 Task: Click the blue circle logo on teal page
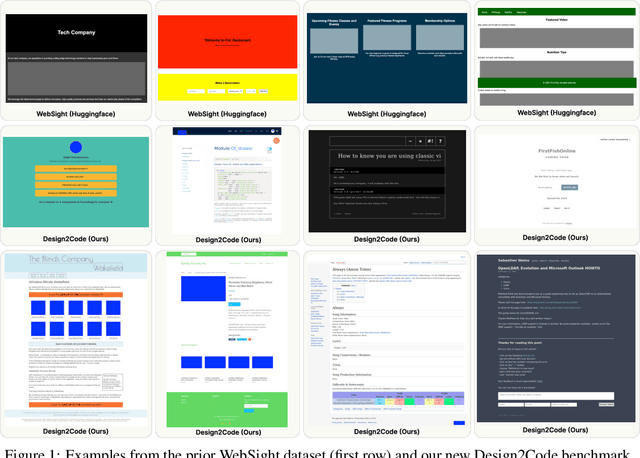pyautogui.click(x=75, y=148)
